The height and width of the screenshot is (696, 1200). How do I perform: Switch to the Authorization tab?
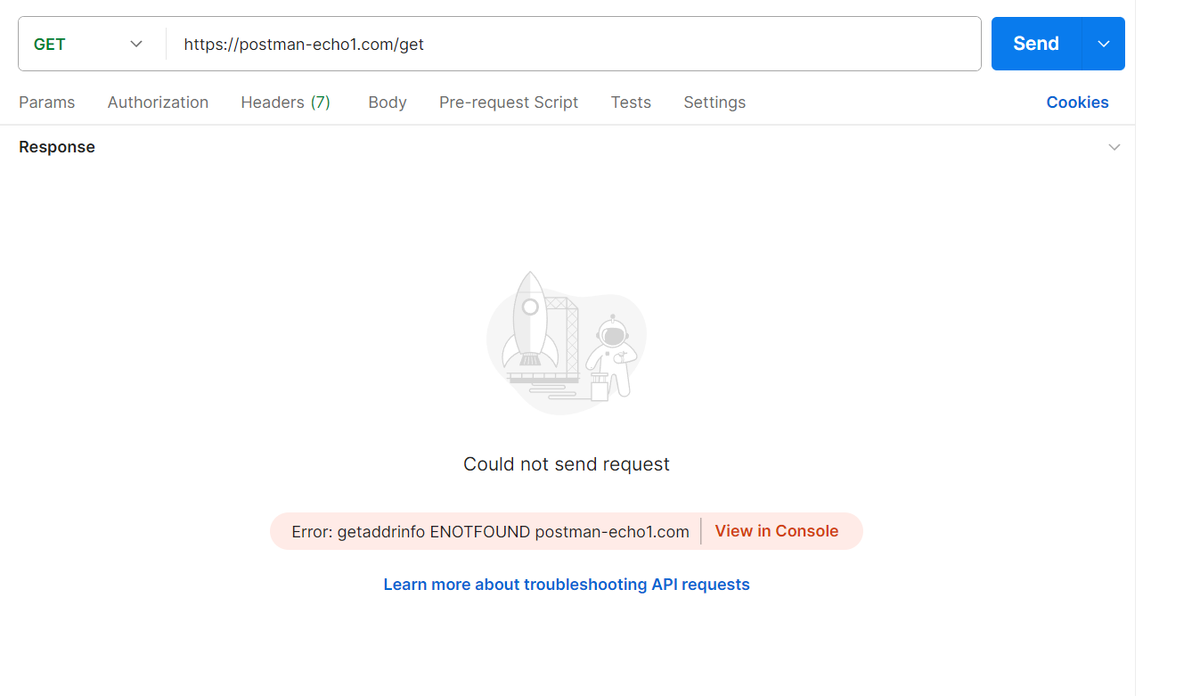point(157,101)
